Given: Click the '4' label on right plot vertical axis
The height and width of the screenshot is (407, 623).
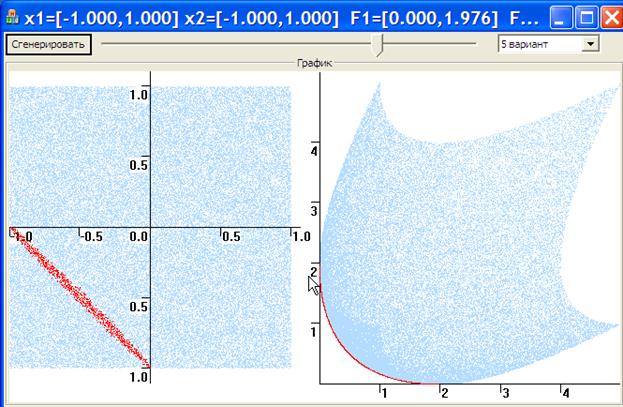Looking at the screenshot, I should pos(314,151).
